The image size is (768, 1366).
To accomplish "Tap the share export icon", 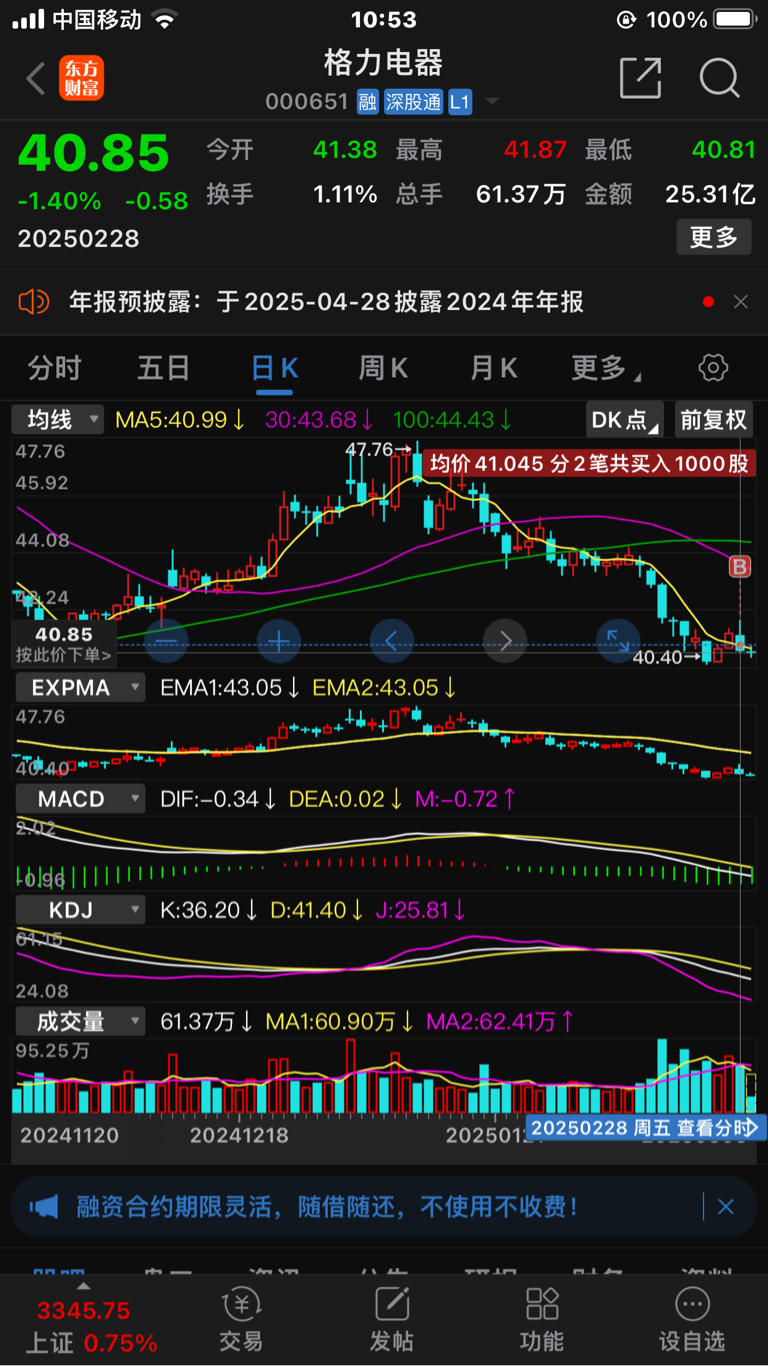I will [640, 78].
